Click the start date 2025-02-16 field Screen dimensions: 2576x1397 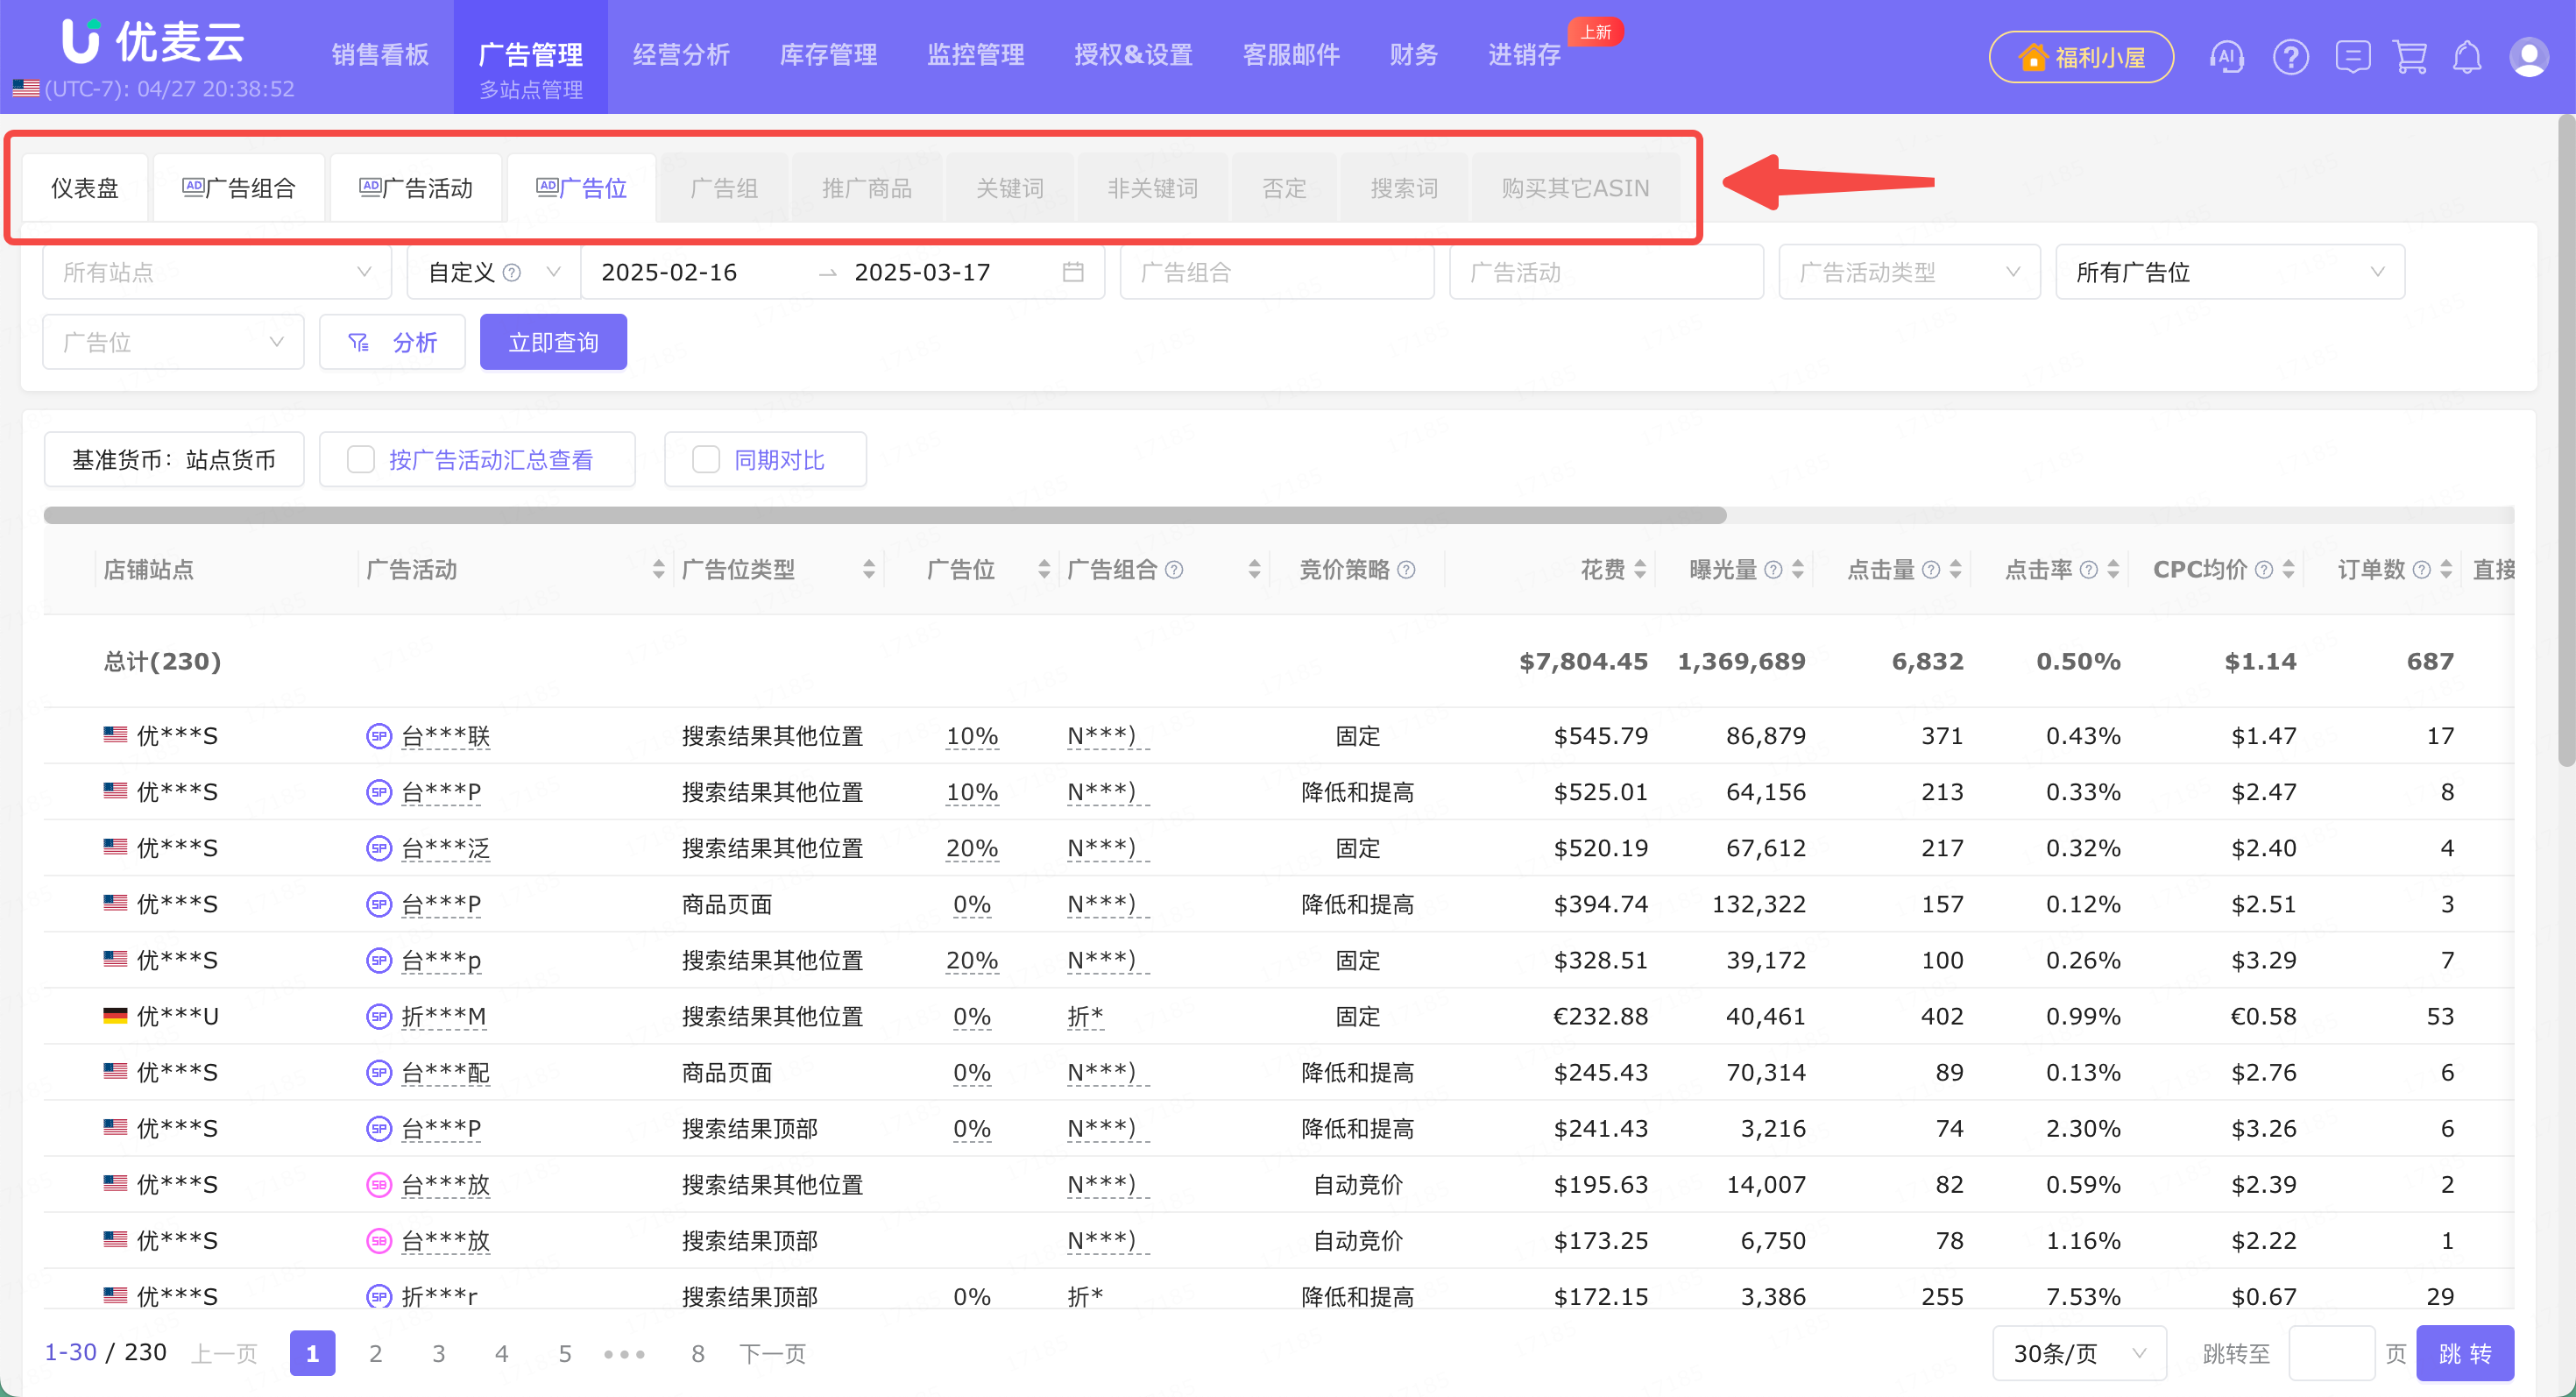[x=669, y=272]
